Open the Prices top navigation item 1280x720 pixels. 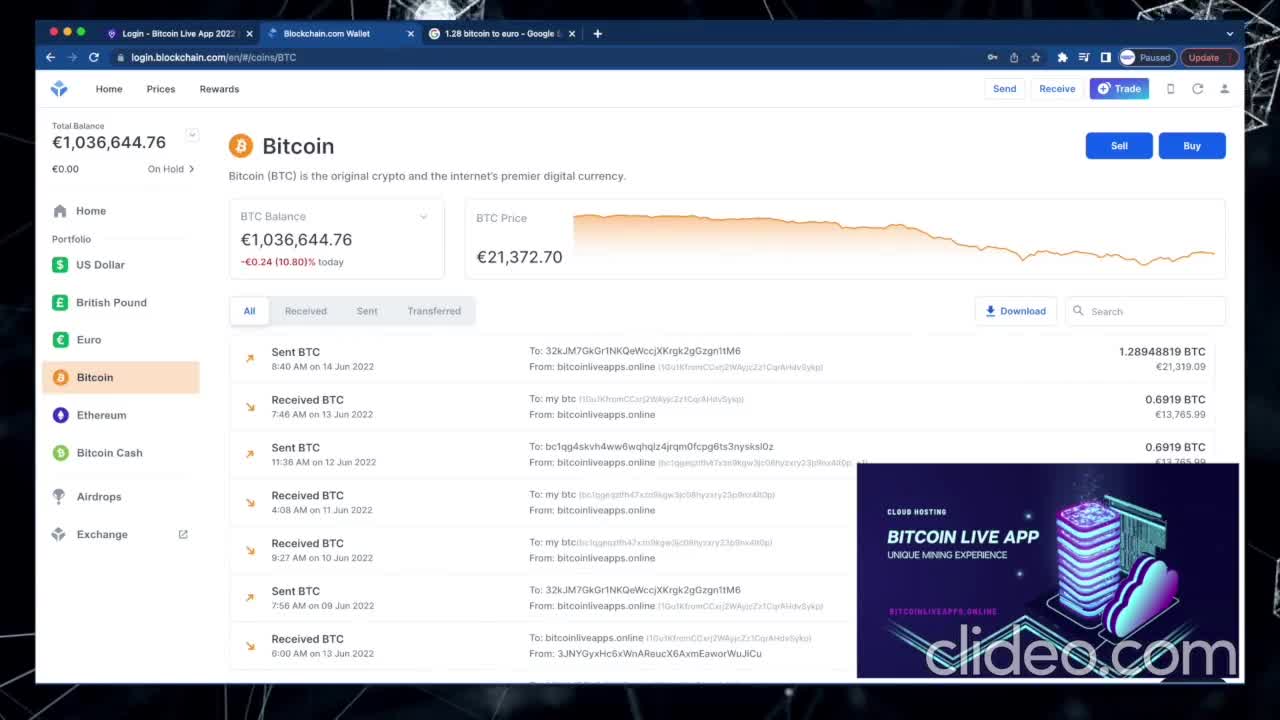pos(161,89)
